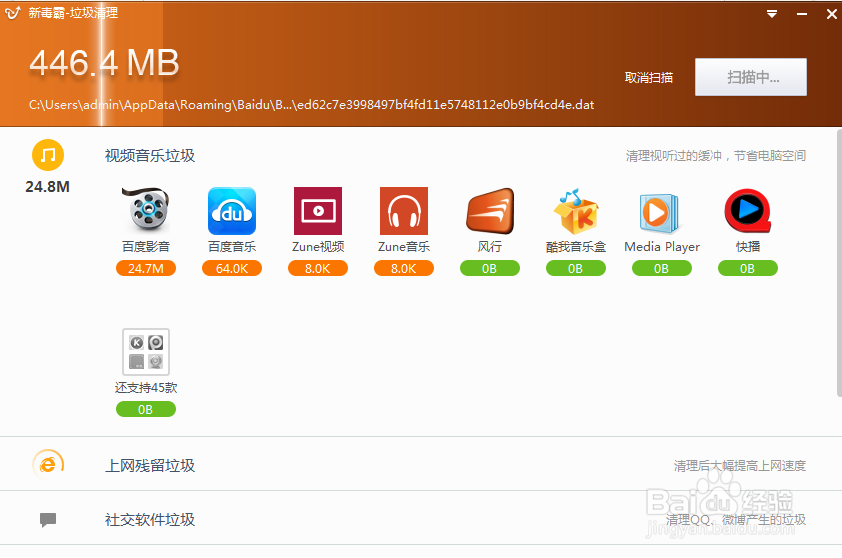Viewport: 842px width, 558px height.
Task: Close the 垃圾清理 window
Action: (x=831, y=14)
